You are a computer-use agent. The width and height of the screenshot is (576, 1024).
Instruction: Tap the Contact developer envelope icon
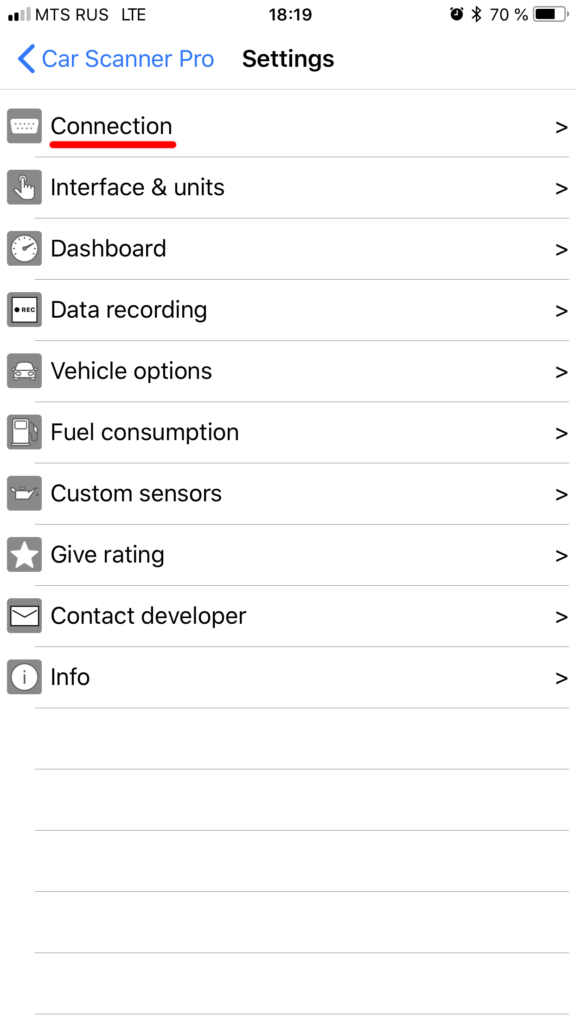coord(24,616)
